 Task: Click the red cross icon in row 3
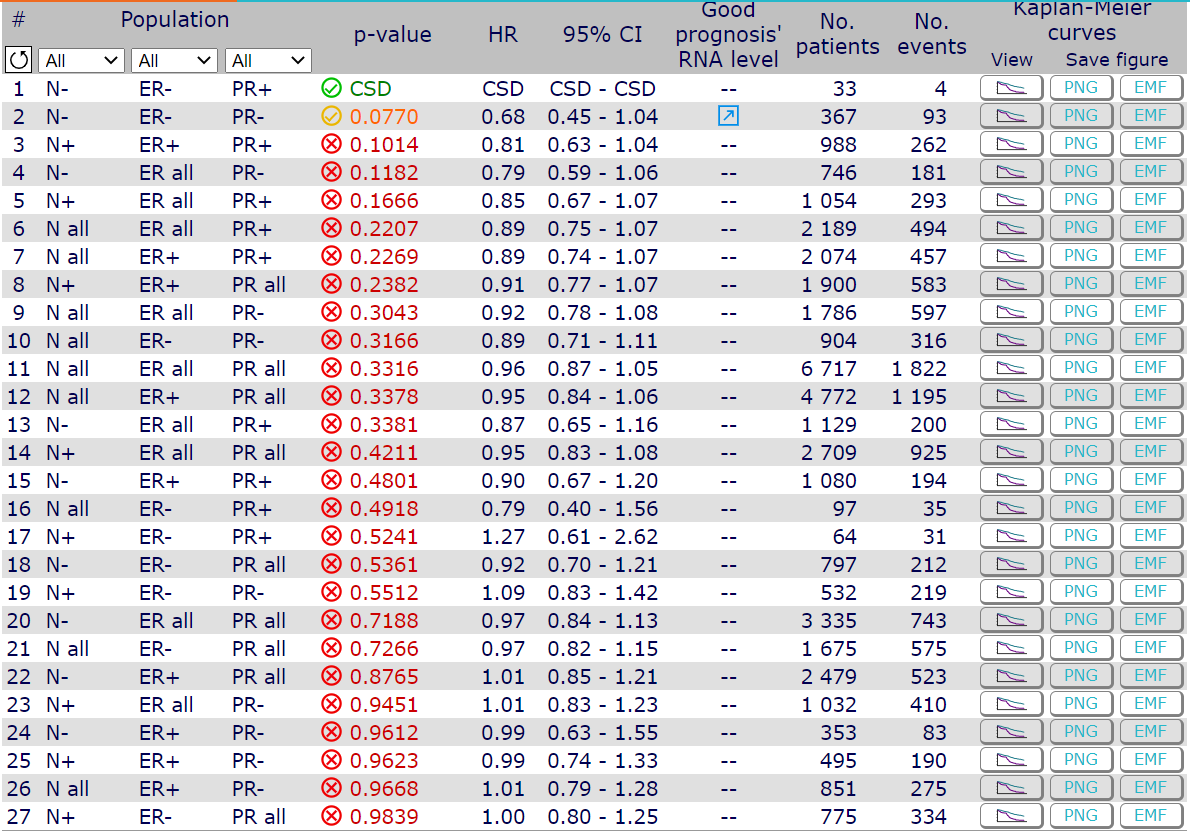pos(332,144)
